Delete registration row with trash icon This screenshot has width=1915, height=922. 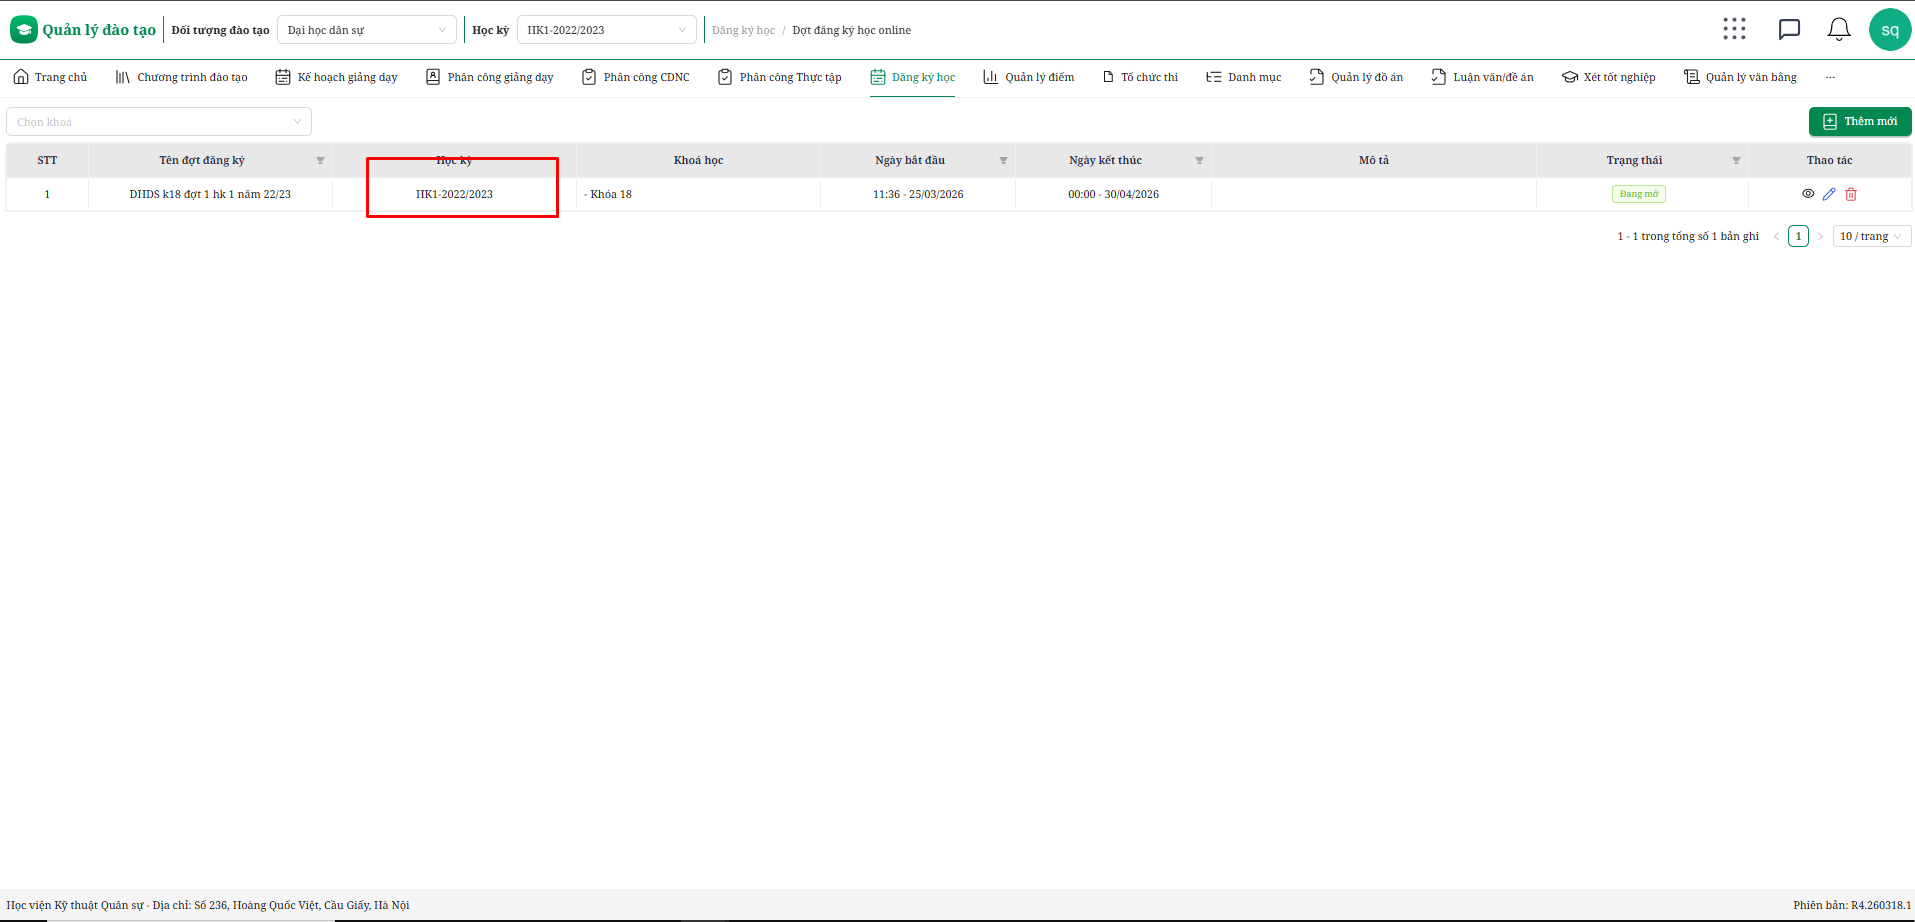(1851, 194)
